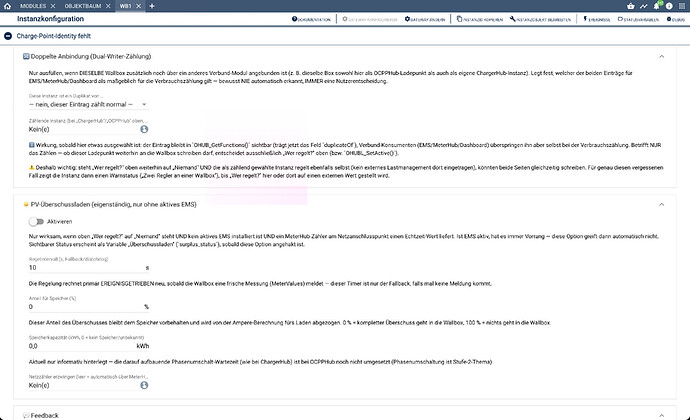Viewport: 690px width, 420px height.
Task: Collapse the Feedback section chevron
Action: (x=661, y=415)
